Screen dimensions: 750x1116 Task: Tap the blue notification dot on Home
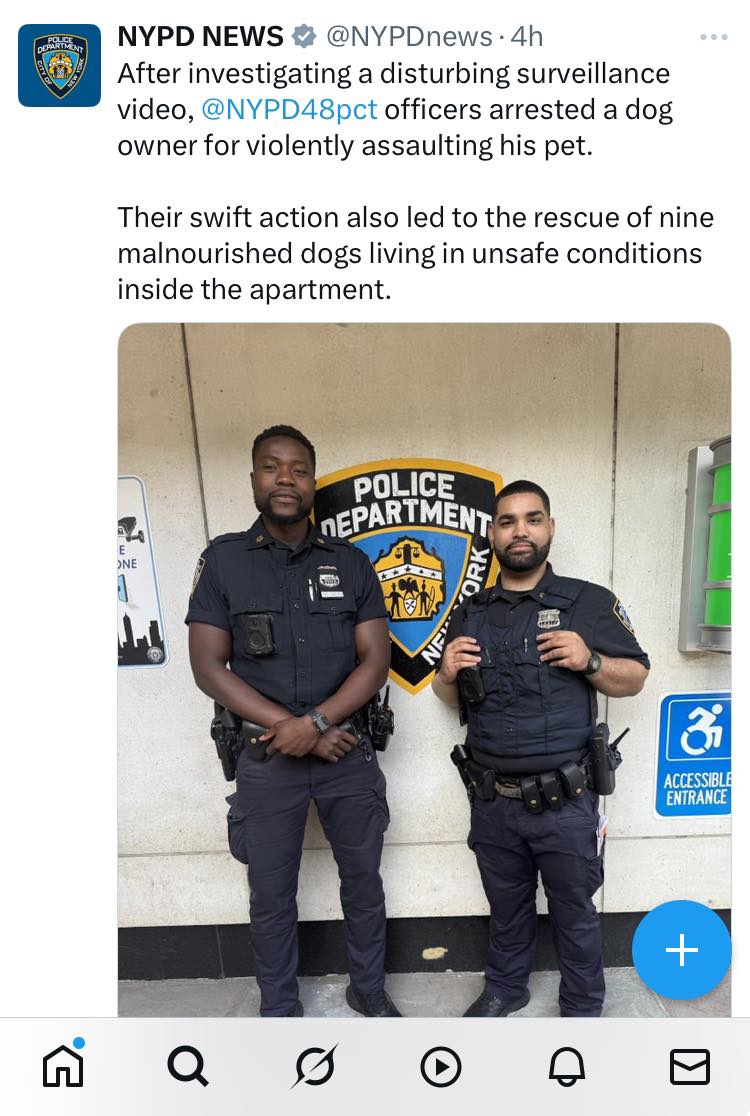coord(79,1043)
